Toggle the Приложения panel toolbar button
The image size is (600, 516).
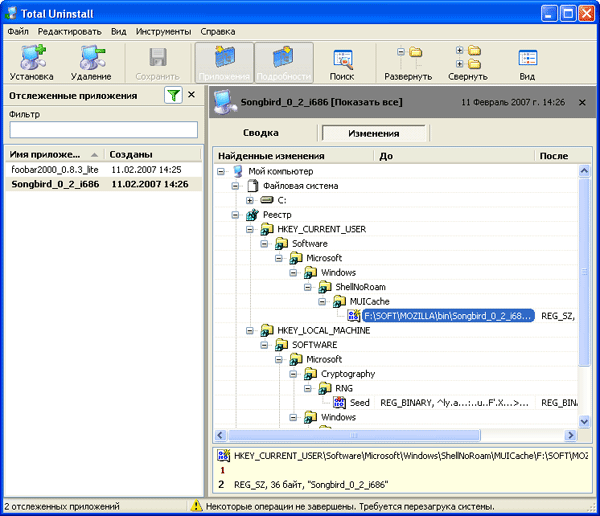tap(224, 63)
